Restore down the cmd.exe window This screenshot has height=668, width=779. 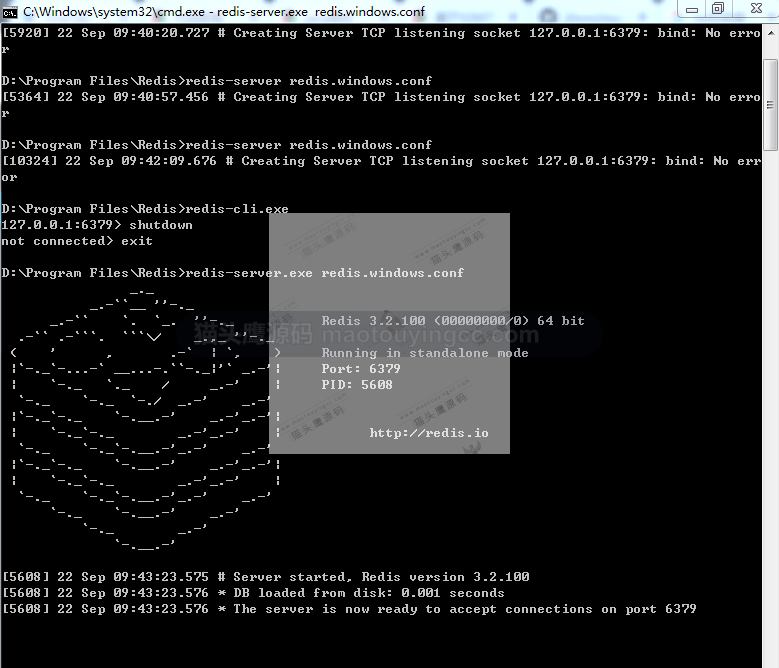coord(718,8)
